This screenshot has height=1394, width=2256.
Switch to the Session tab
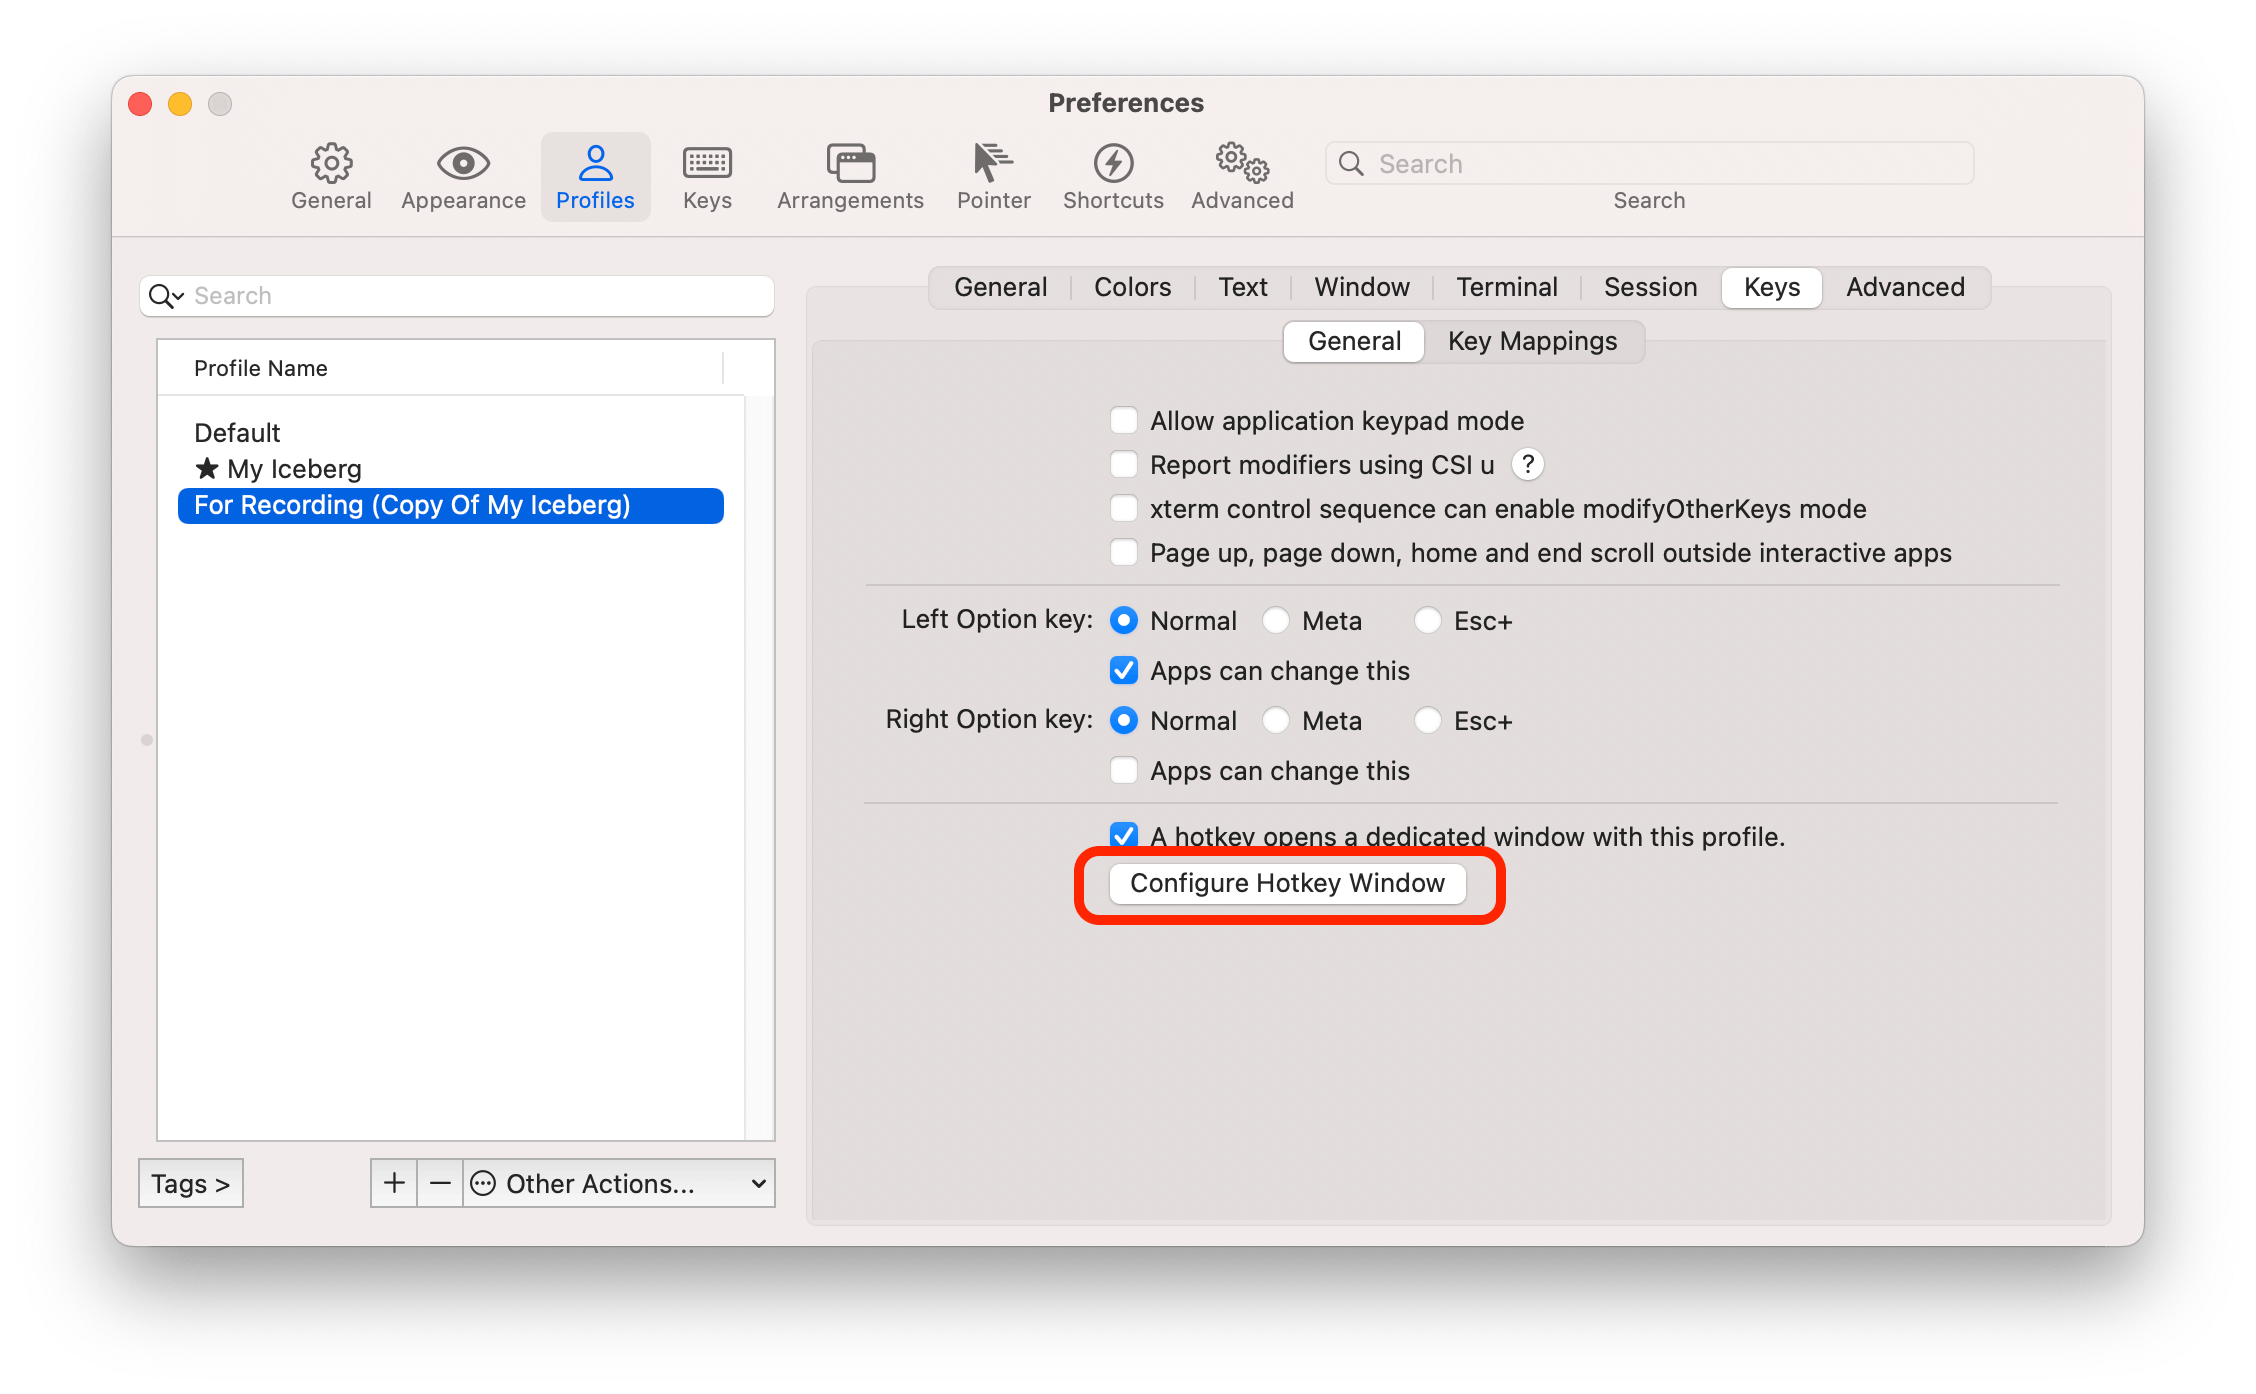(1650, 287)
